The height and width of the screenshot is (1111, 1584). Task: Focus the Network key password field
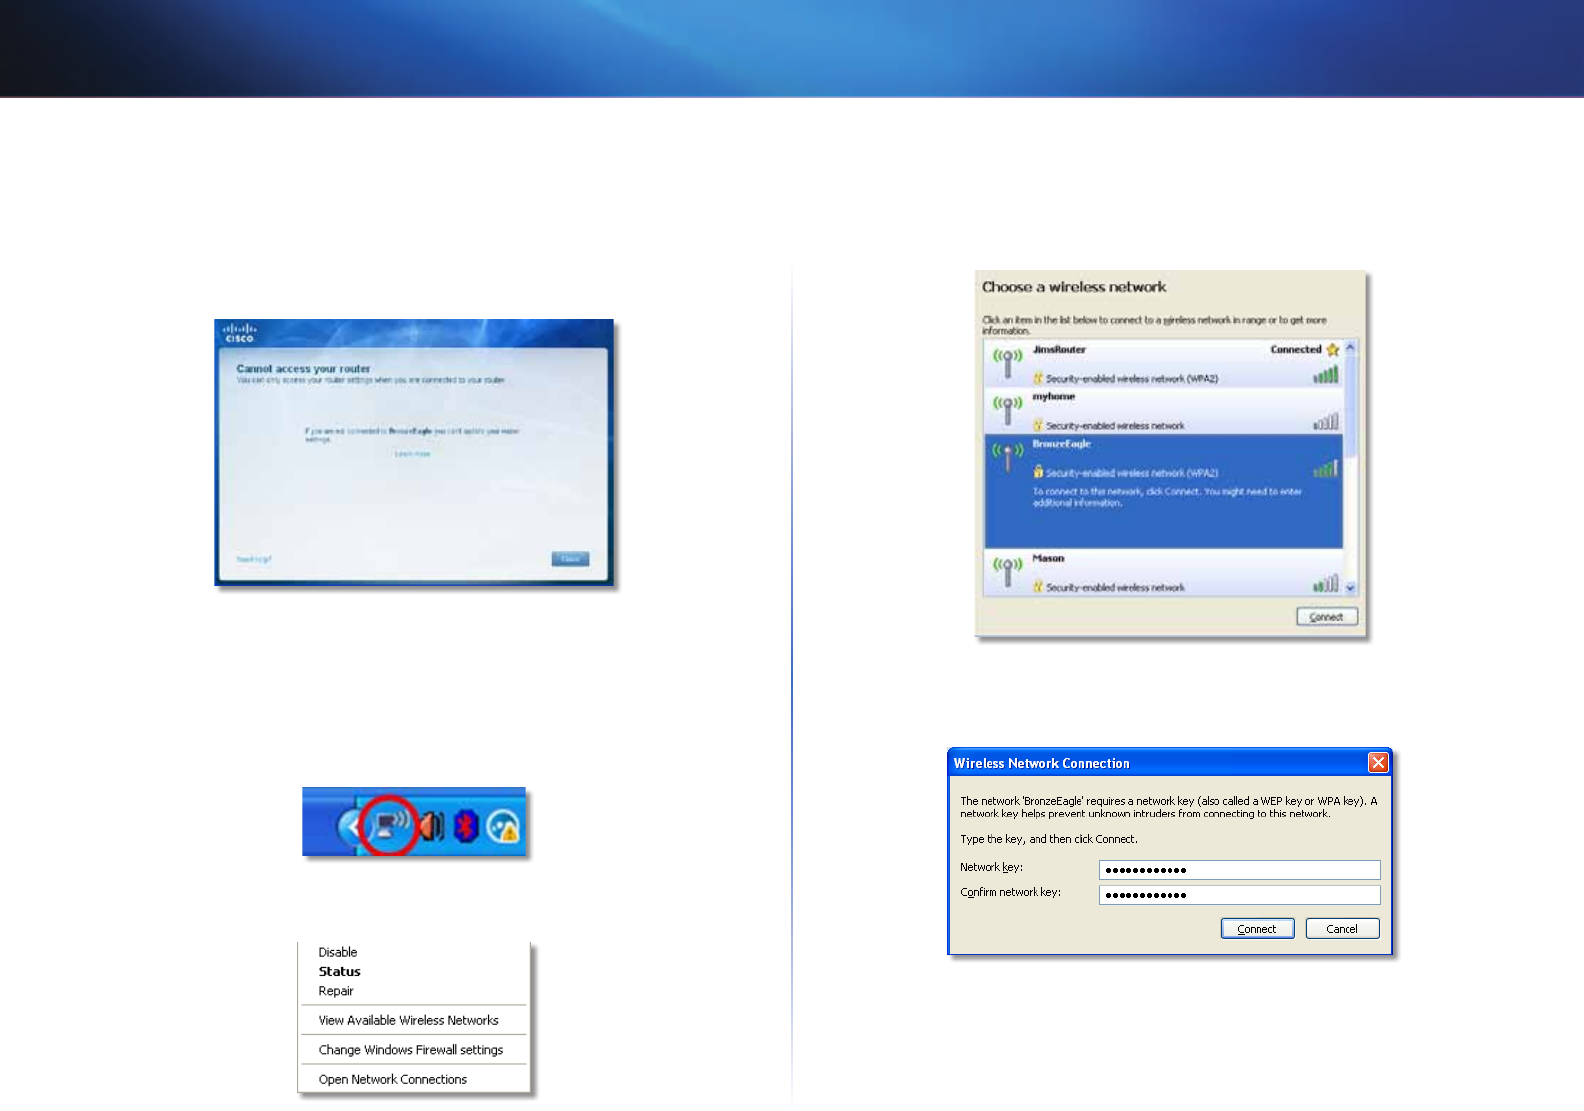coord(1239,870)
